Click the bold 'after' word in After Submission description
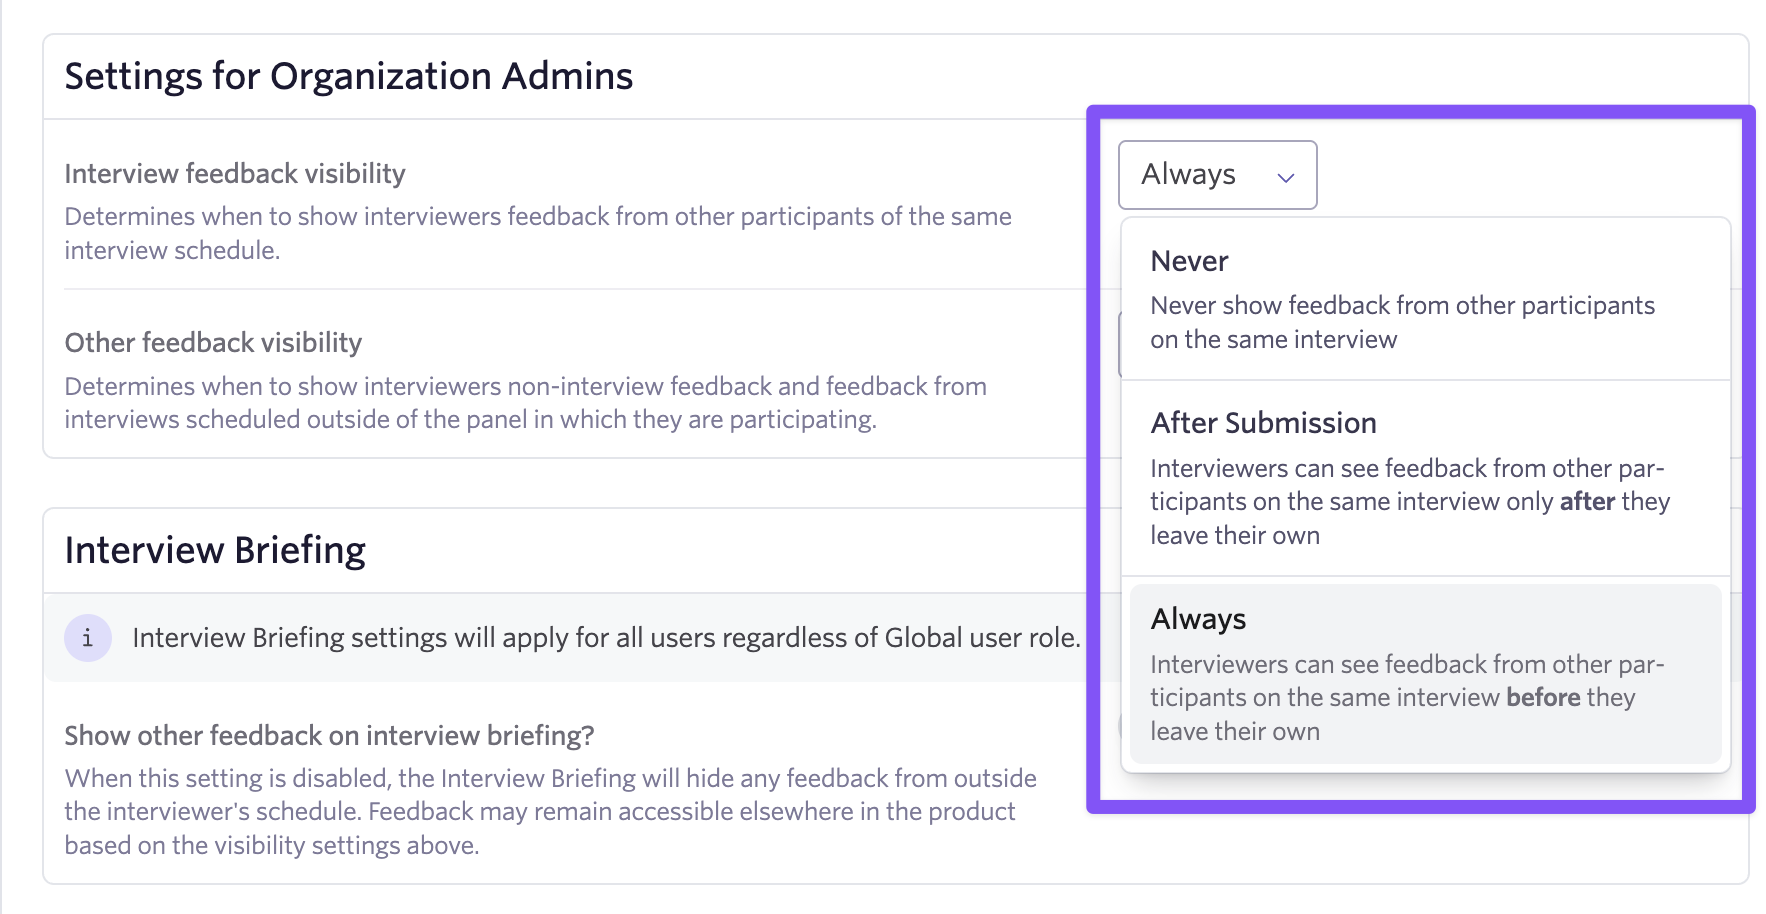 tap(1587, 501)
